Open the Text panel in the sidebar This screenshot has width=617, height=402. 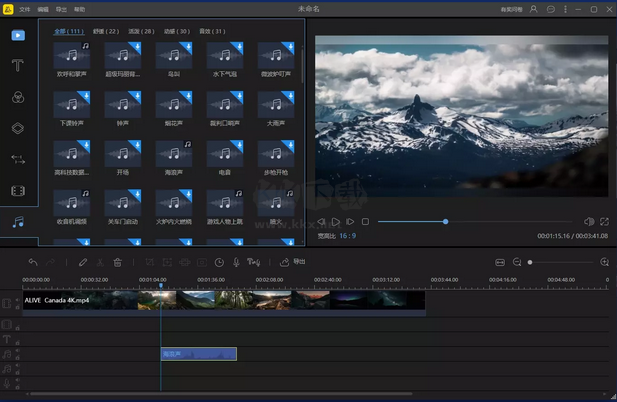coord(18,66)
